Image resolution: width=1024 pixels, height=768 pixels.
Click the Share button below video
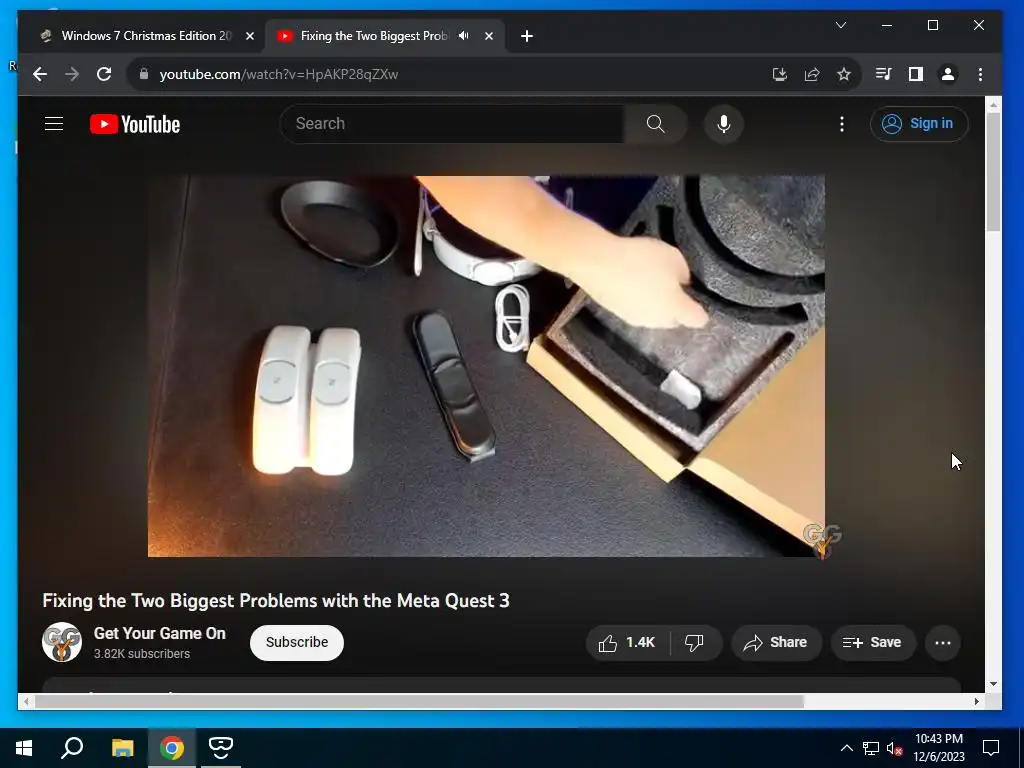pos(776,643)
